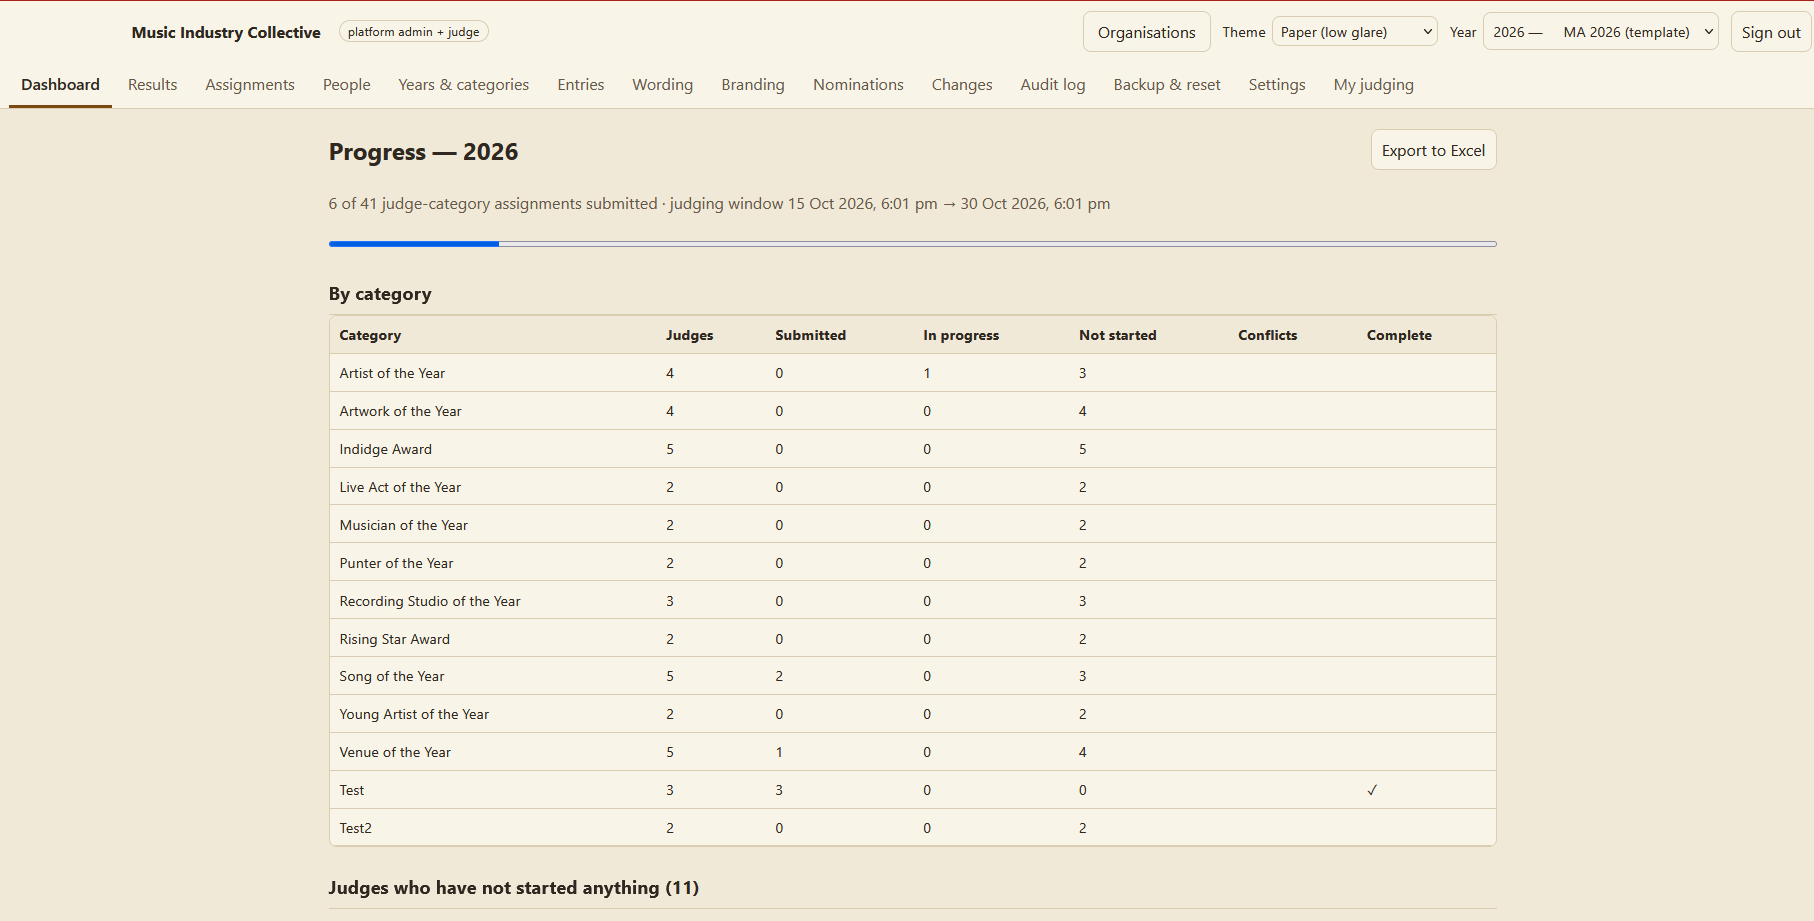Viewport: 1814px width, 921px height.
Task: Click the In progress column header
Action: click(x=961, y=335)
